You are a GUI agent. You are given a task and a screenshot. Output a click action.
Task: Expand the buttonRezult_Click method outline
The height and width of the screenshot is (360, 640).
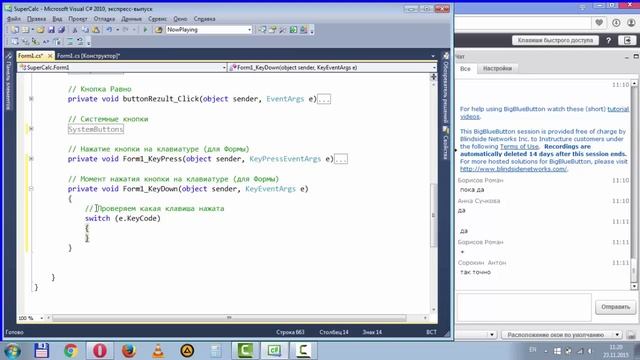pyautogui.click(x=31, y=99)
